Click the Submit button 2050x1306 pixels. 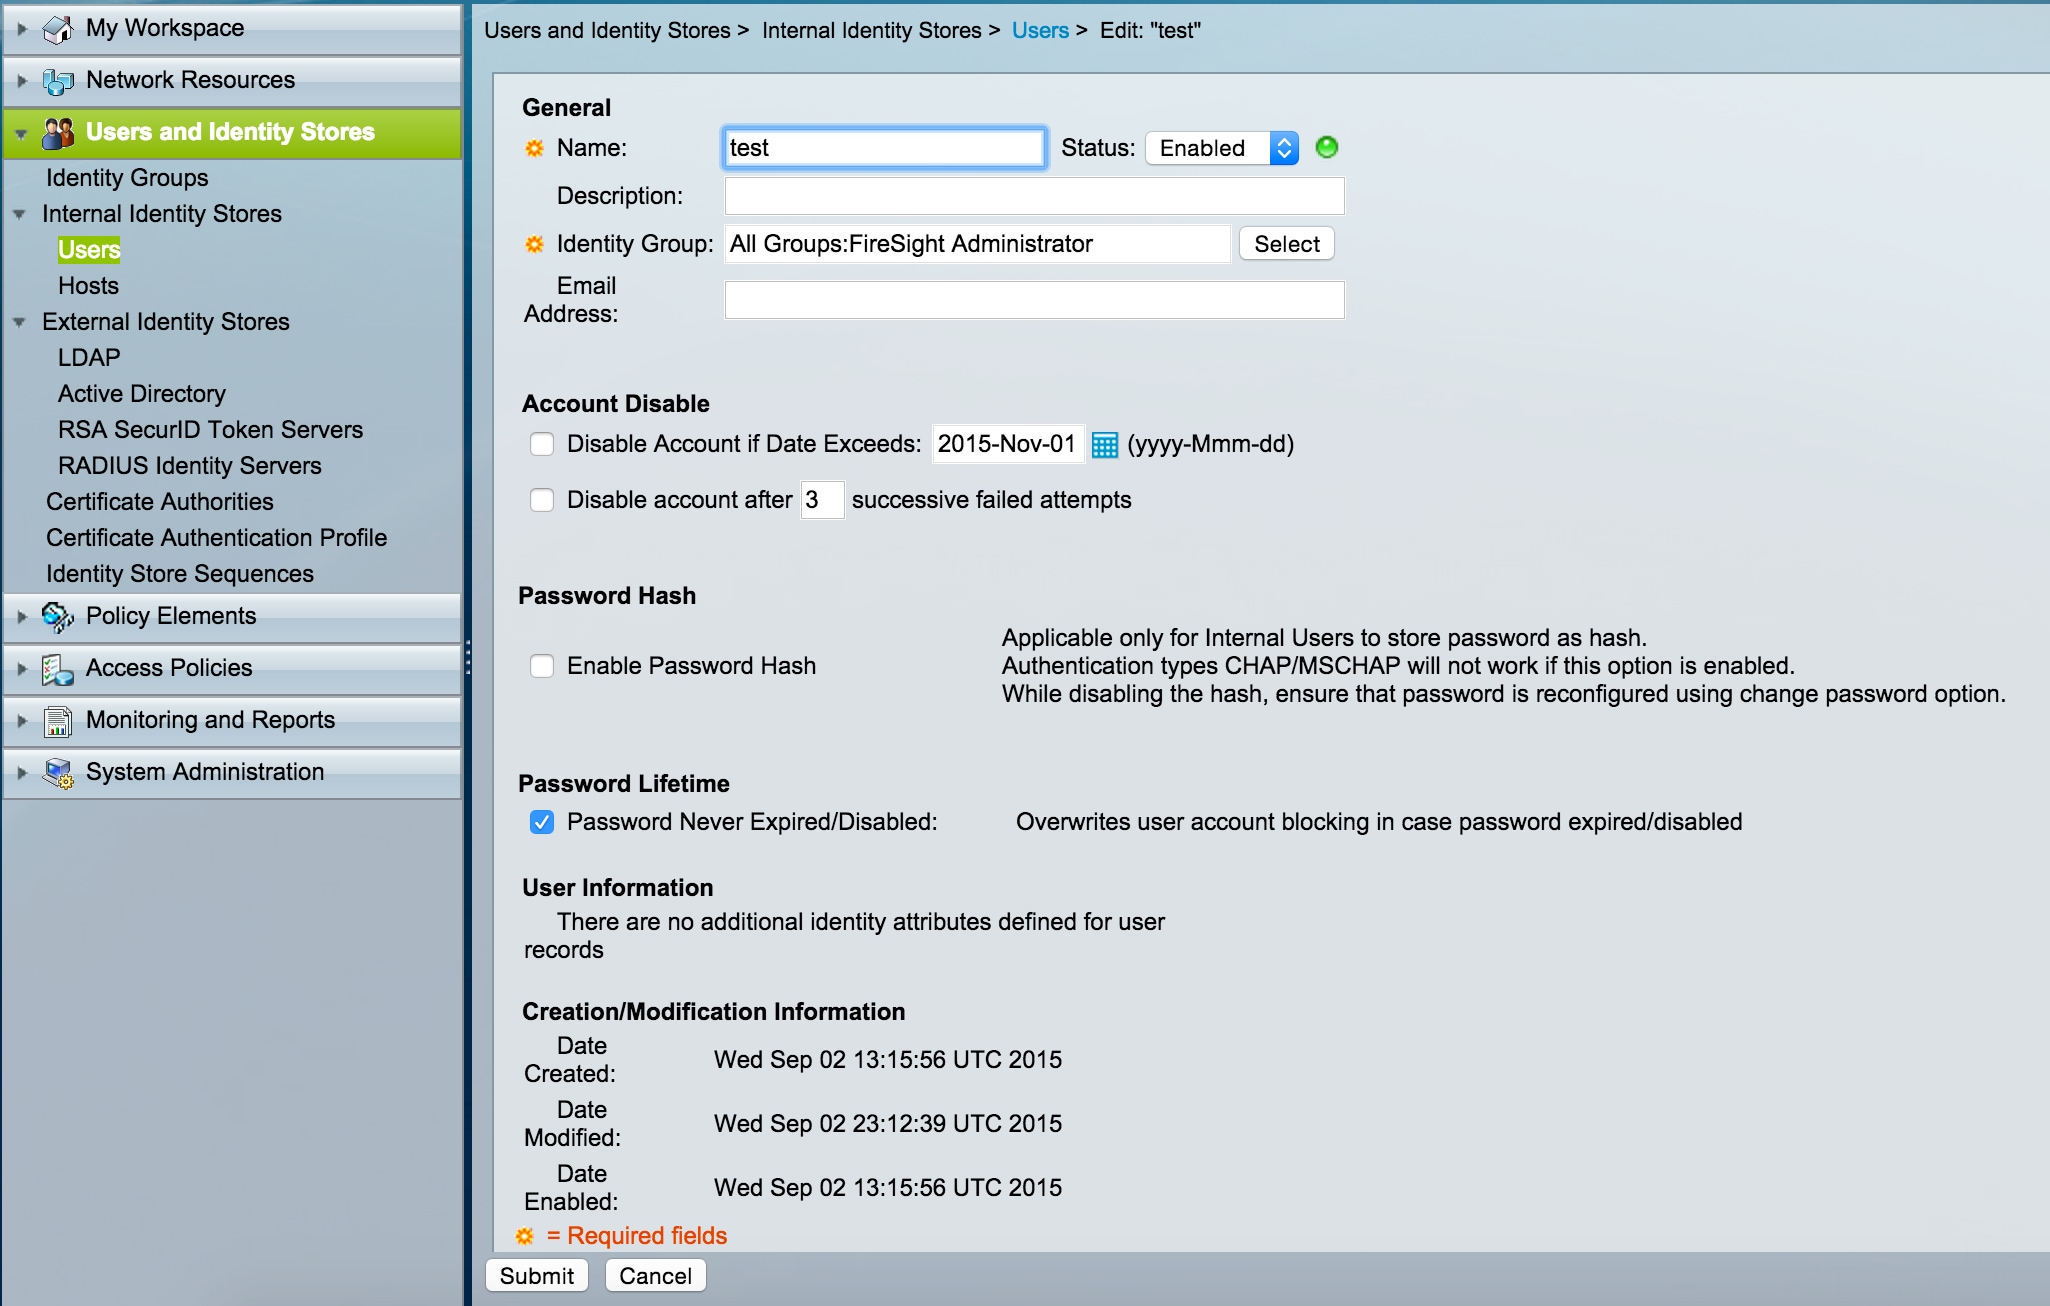(x=537, y=1276)
